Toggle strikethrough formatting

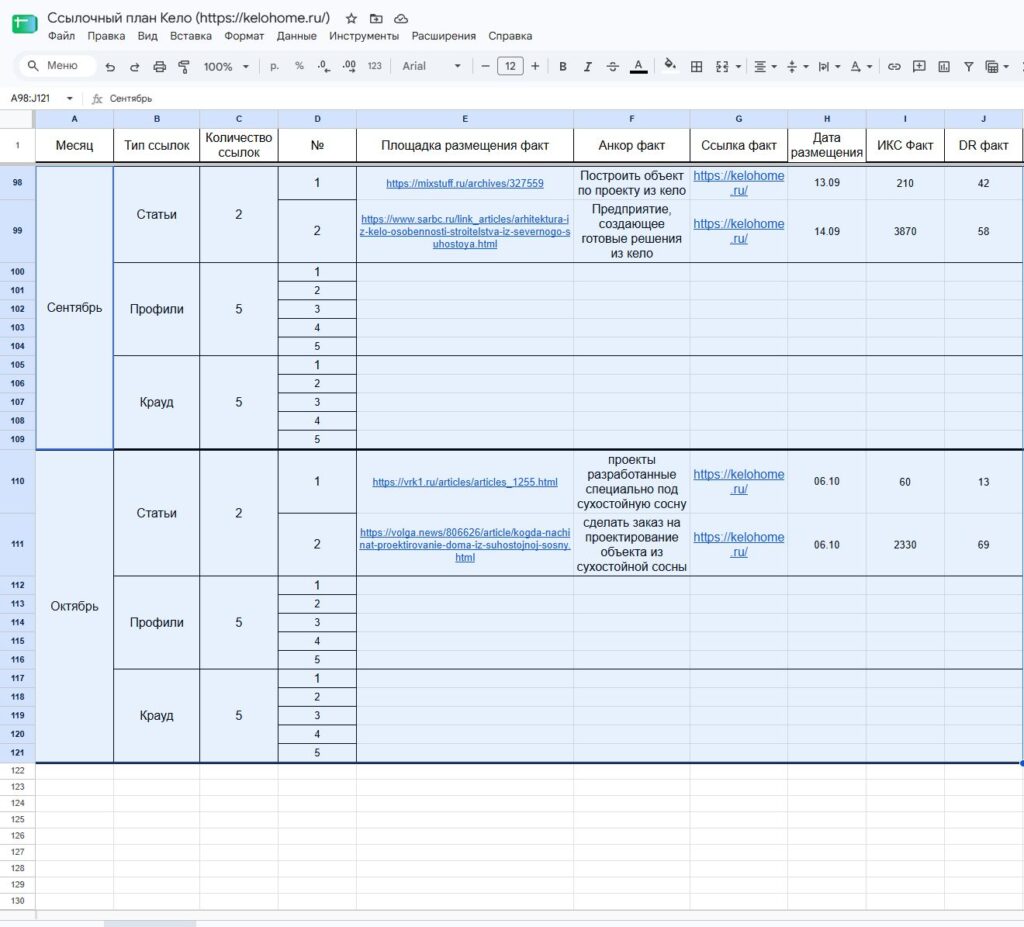pos(612,66)
